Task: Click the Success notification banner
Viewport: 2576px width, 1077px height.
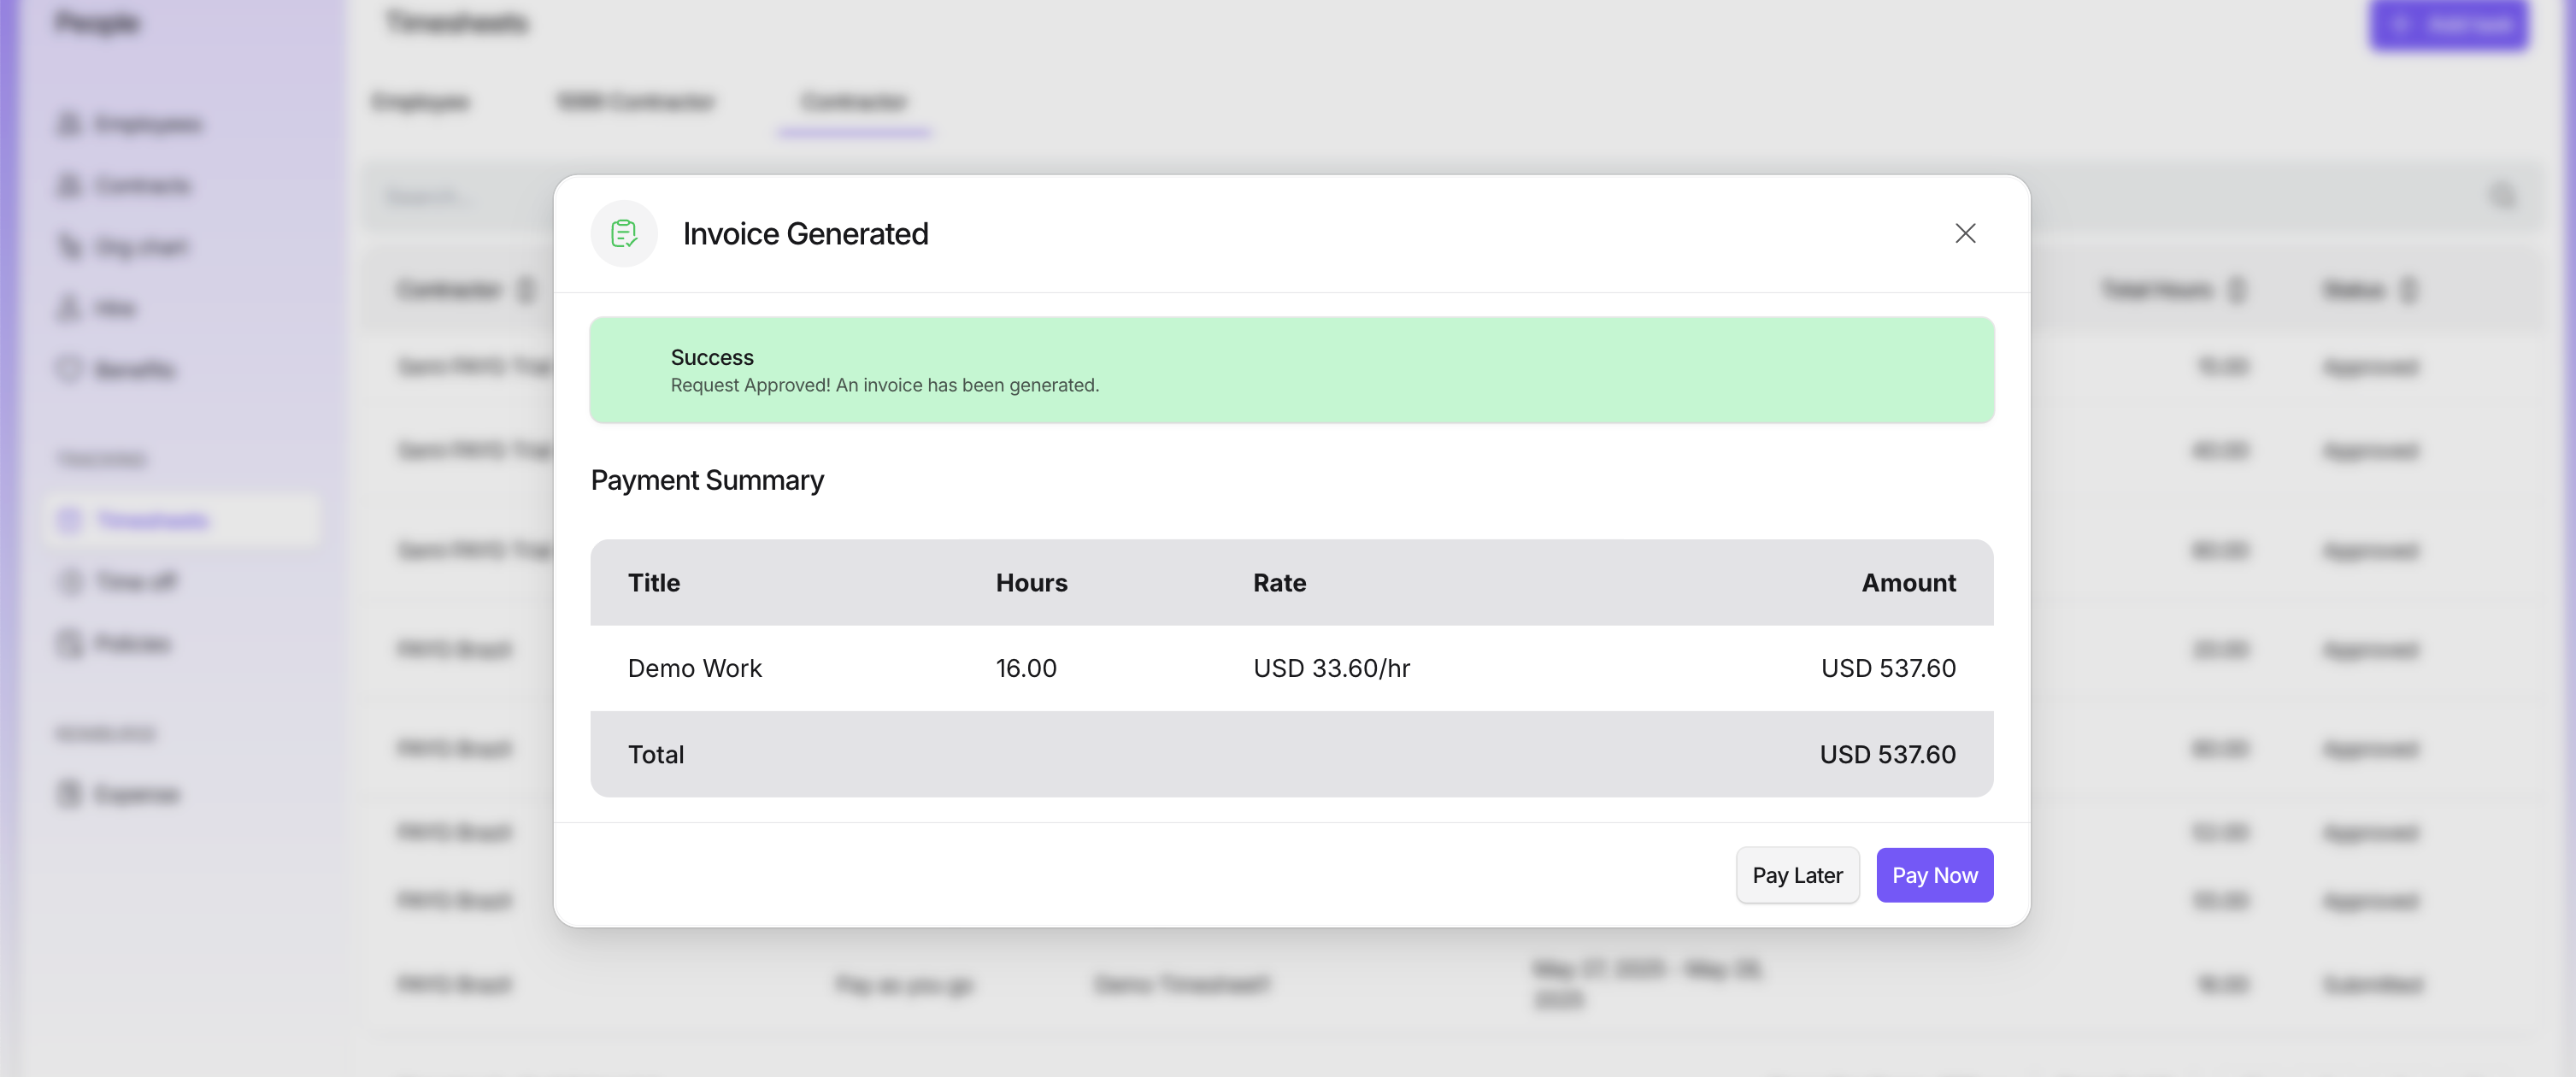Action: [x=1291, y=370]
